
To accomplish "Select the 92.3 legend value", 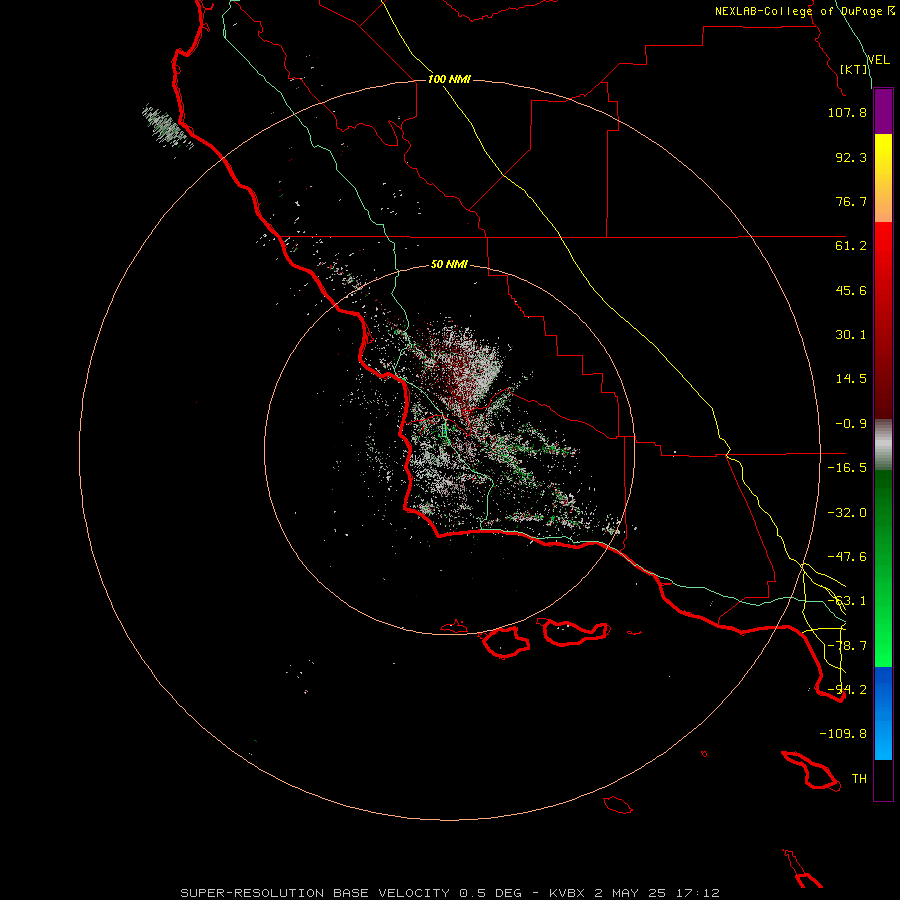I will [x=851, y=157].
